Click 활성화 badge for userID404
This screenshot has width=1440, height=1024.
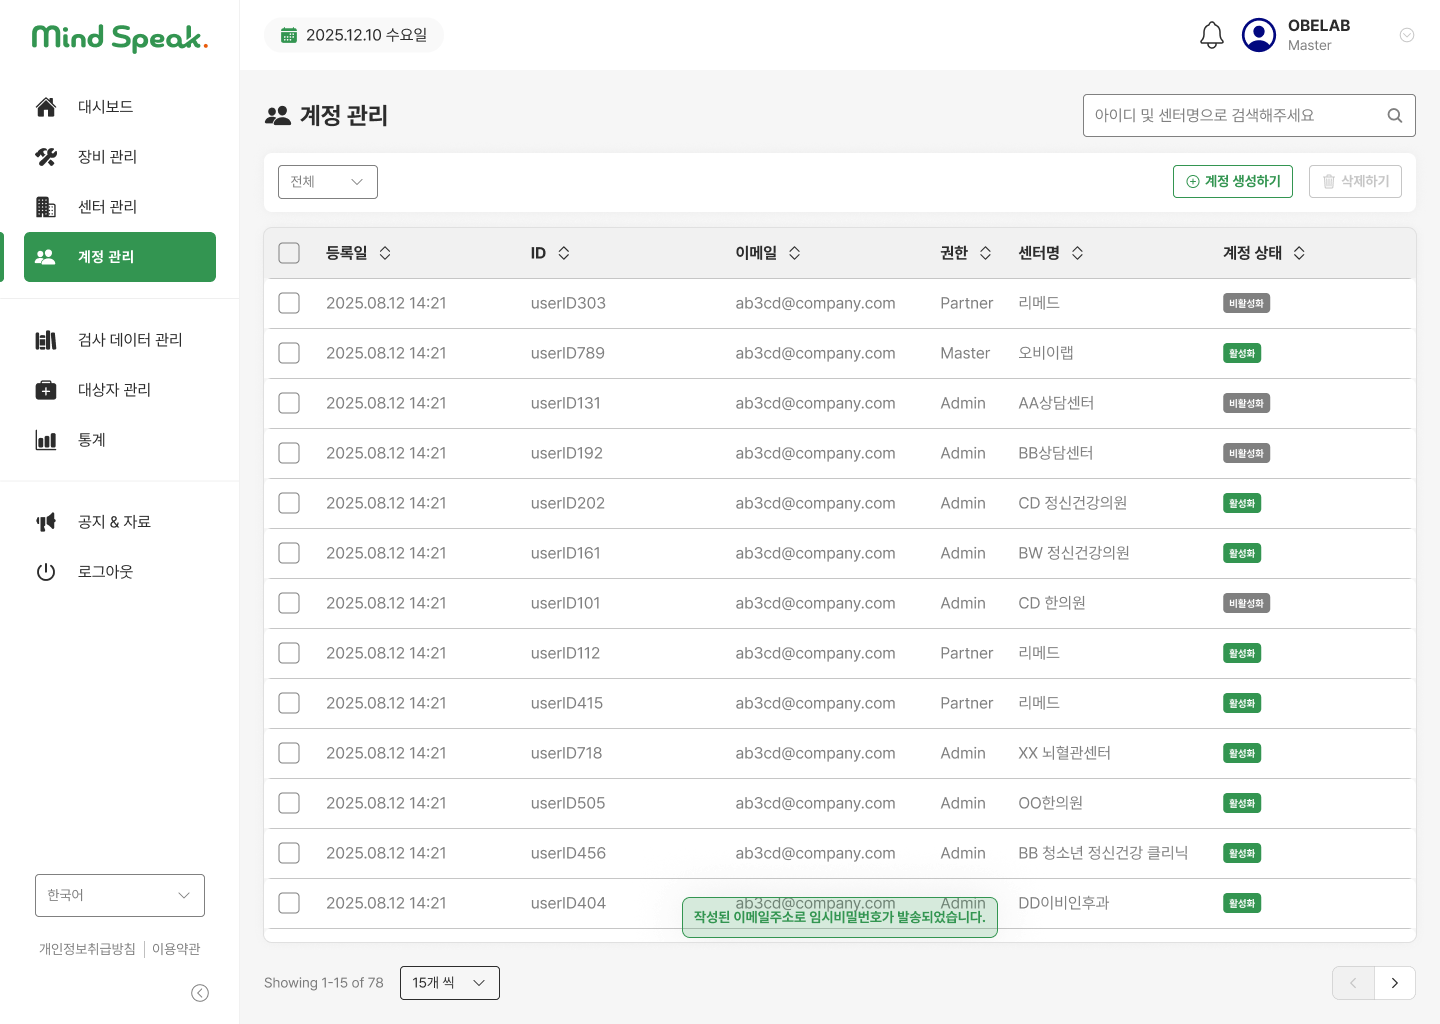pyautogui.click(x=1242, y=903)
